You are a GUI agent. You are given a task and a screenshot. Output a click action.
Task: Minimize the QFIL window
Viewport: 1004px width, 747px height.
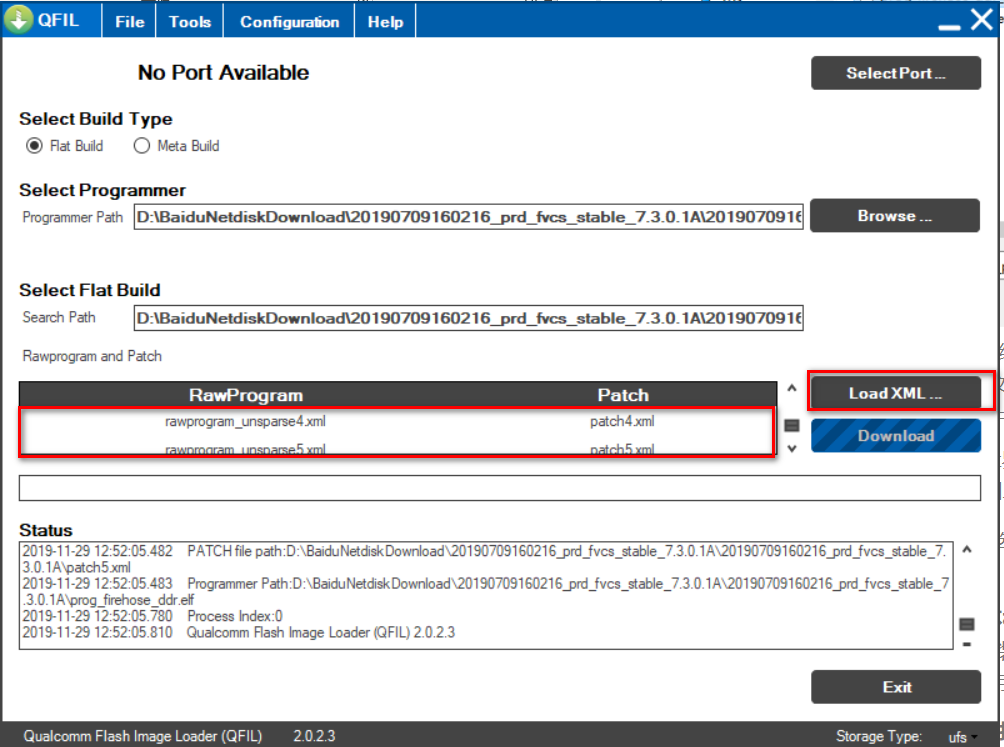[x=949, y=26]
